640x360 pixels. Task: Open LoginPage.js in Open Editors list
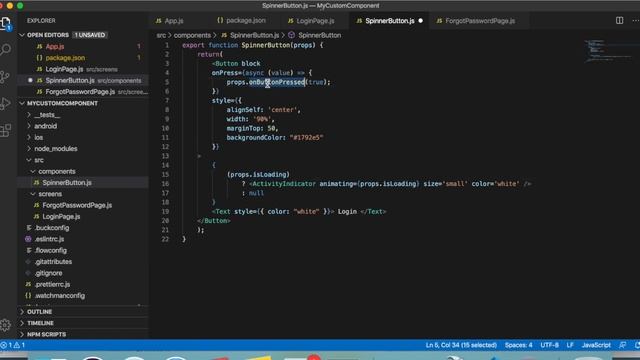pos(64,69)
